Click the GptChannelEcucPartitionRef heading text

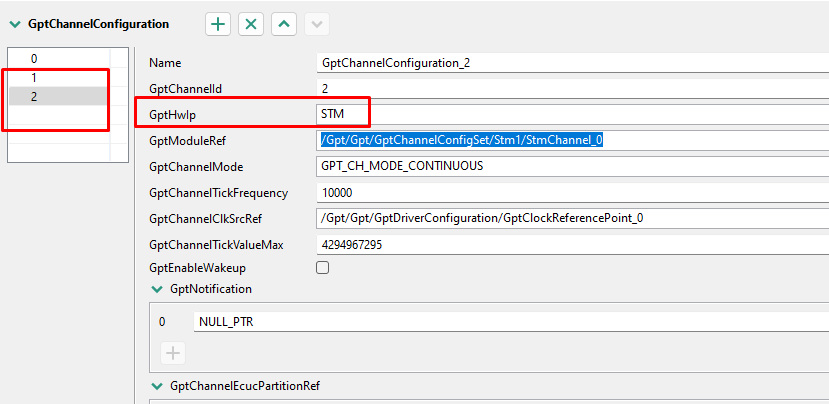[x=245, y=386]
